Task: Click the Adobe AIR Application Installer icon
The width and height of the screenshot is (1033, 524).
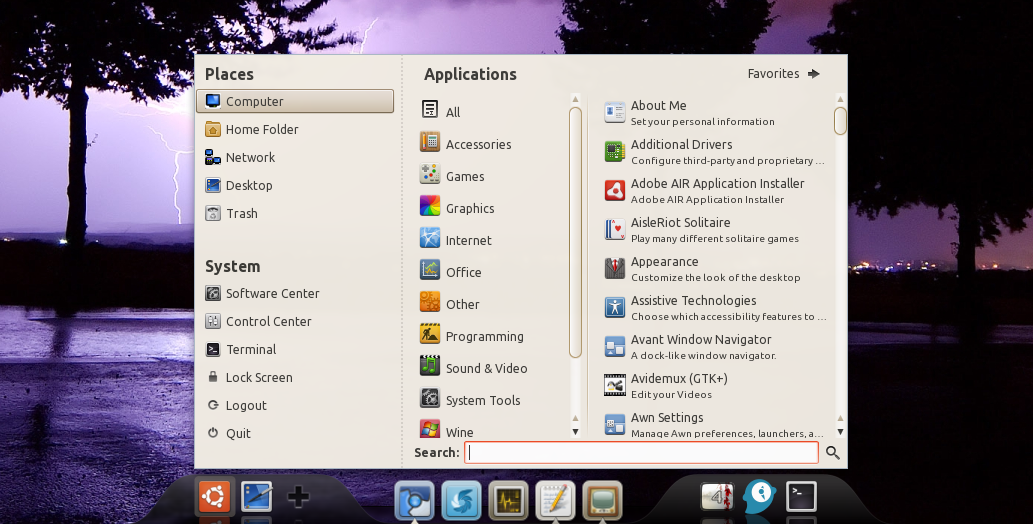Action: (615, 190)
